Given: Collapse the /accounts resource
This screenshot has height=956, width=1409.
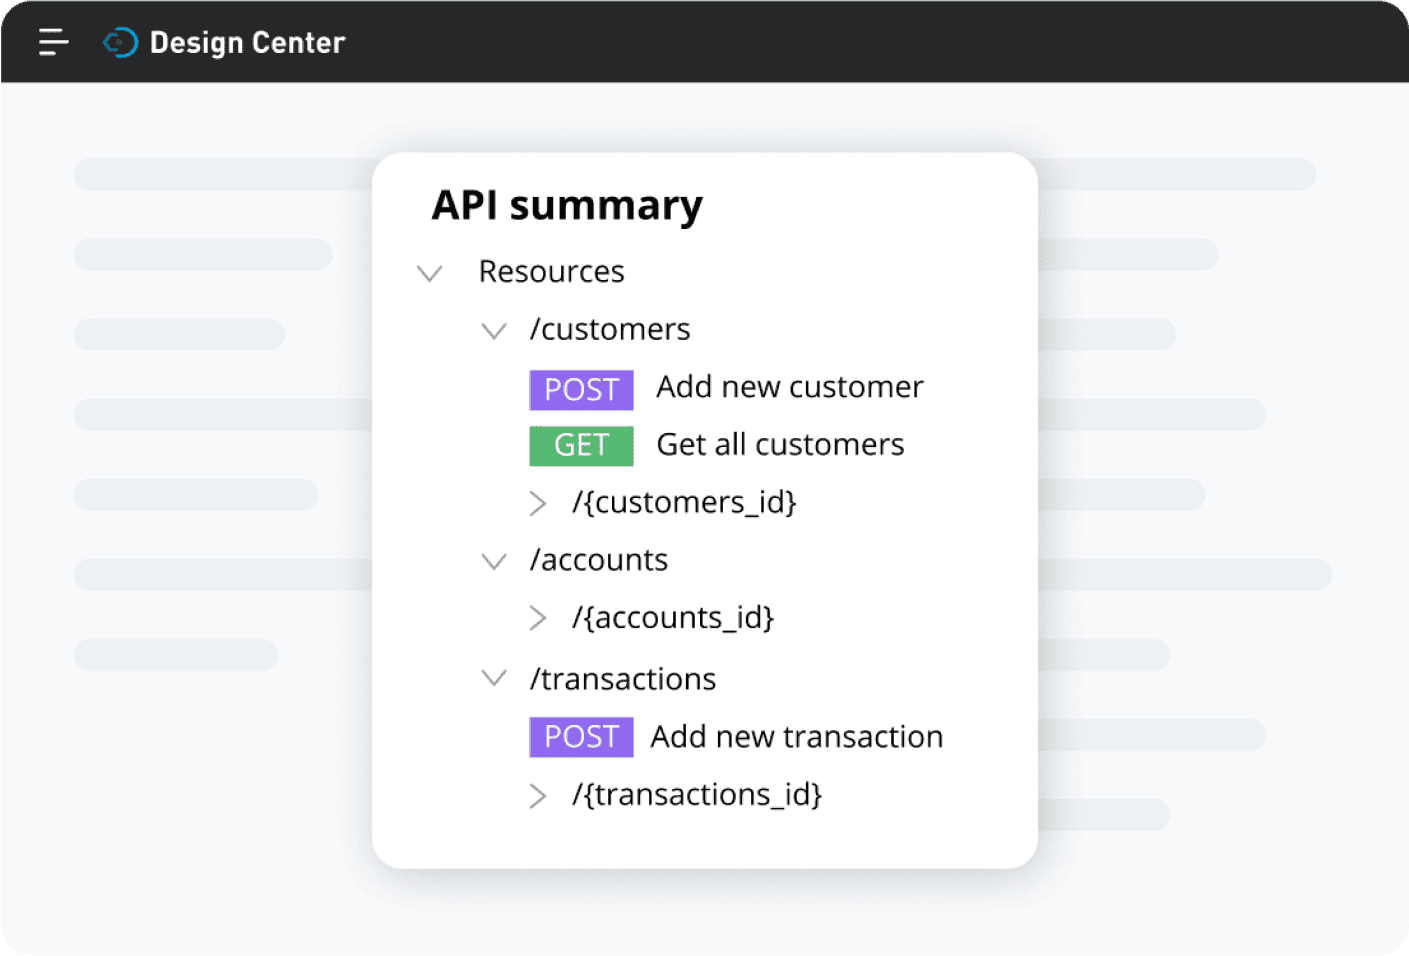Looking at the screenshot, I should tap(494, 561).
